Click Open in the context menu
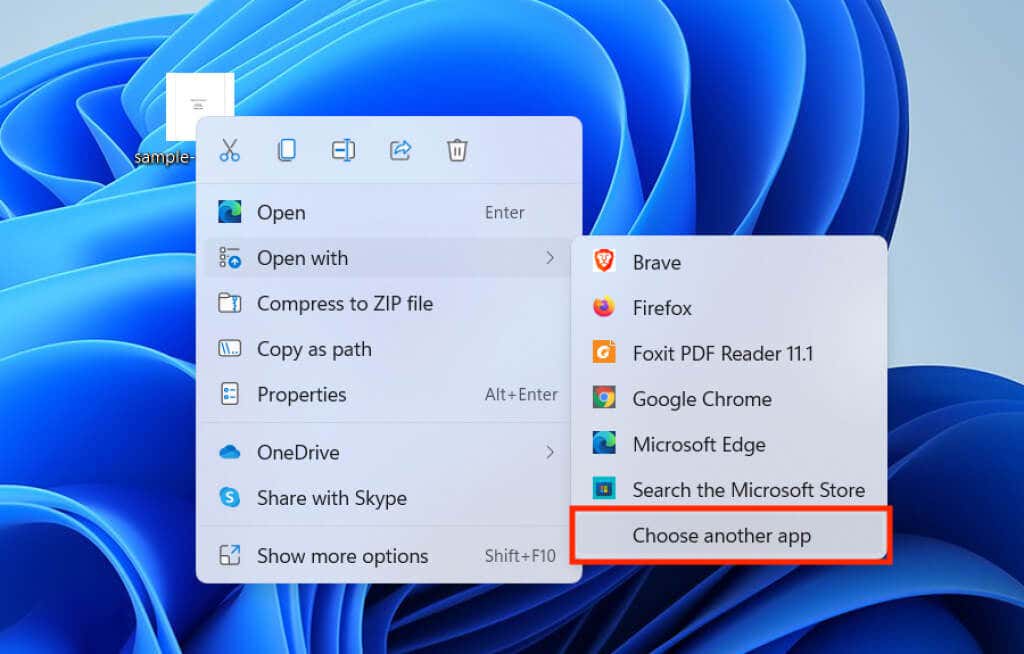Viewport: 1024px width, 654px height. pyautogui.click(x=281, y=213)
